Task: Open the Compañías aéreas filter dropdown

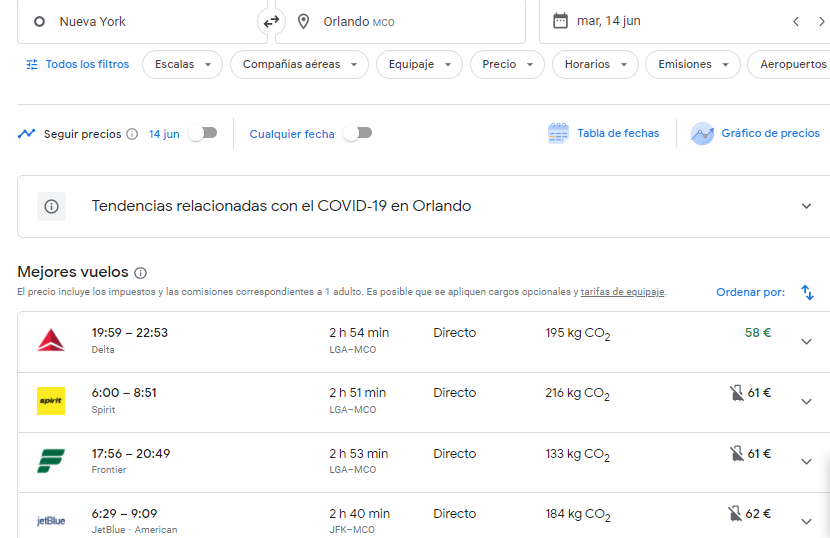Action: (299, 65)
